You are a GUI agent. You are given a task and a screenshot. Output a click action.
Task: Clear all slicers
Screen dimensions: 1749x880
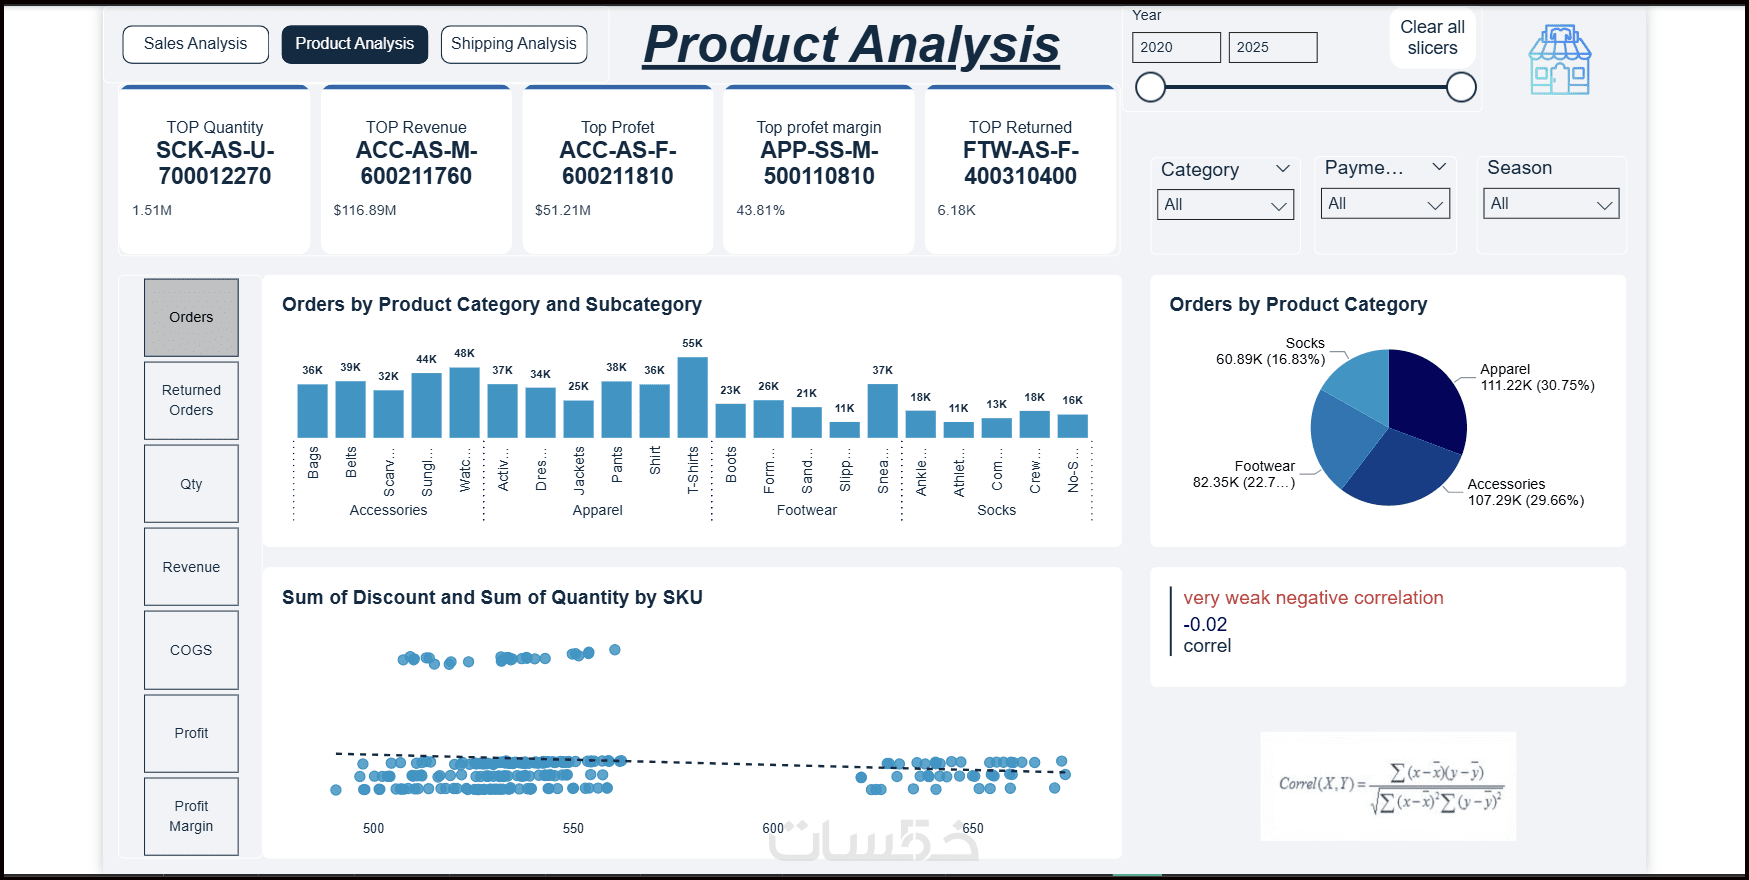coord(1432,38)
